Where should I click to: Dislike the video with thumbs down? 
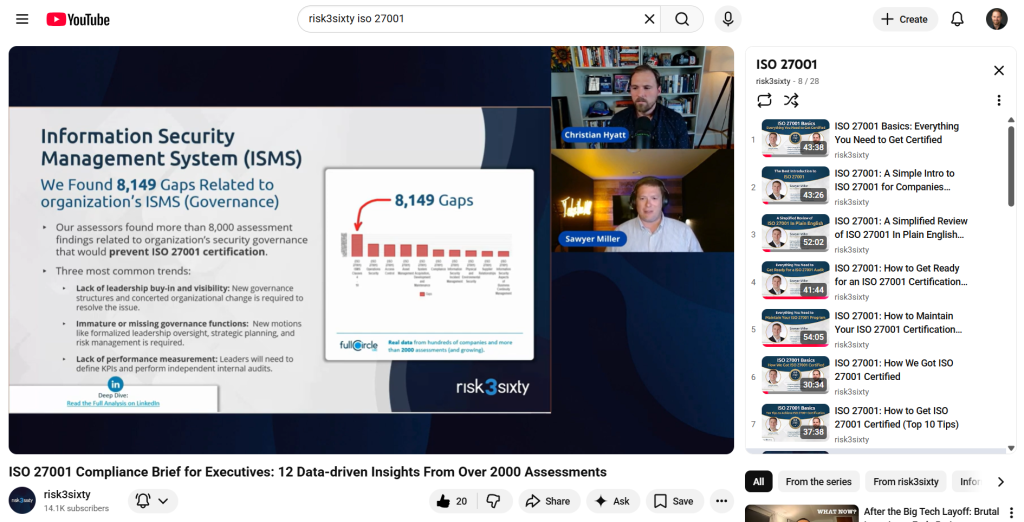click(494, 501)
